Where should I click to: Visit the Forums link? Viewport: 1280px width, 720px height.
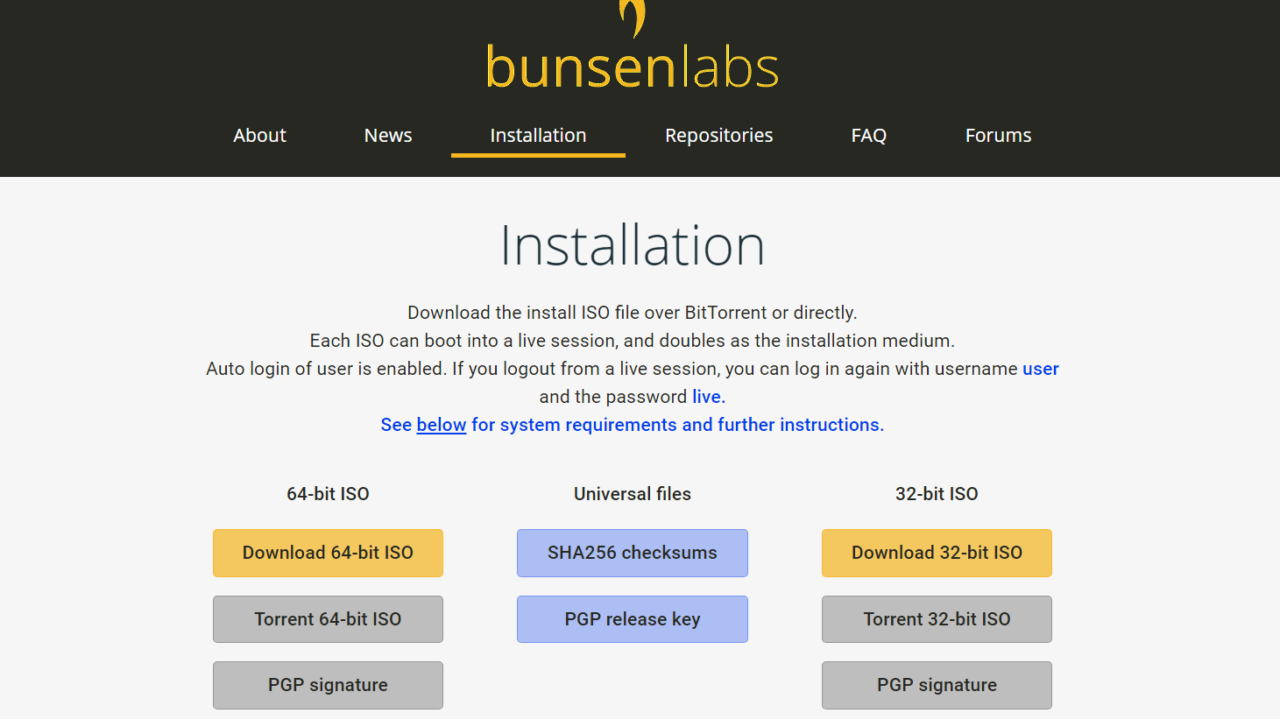click(998, 135)
